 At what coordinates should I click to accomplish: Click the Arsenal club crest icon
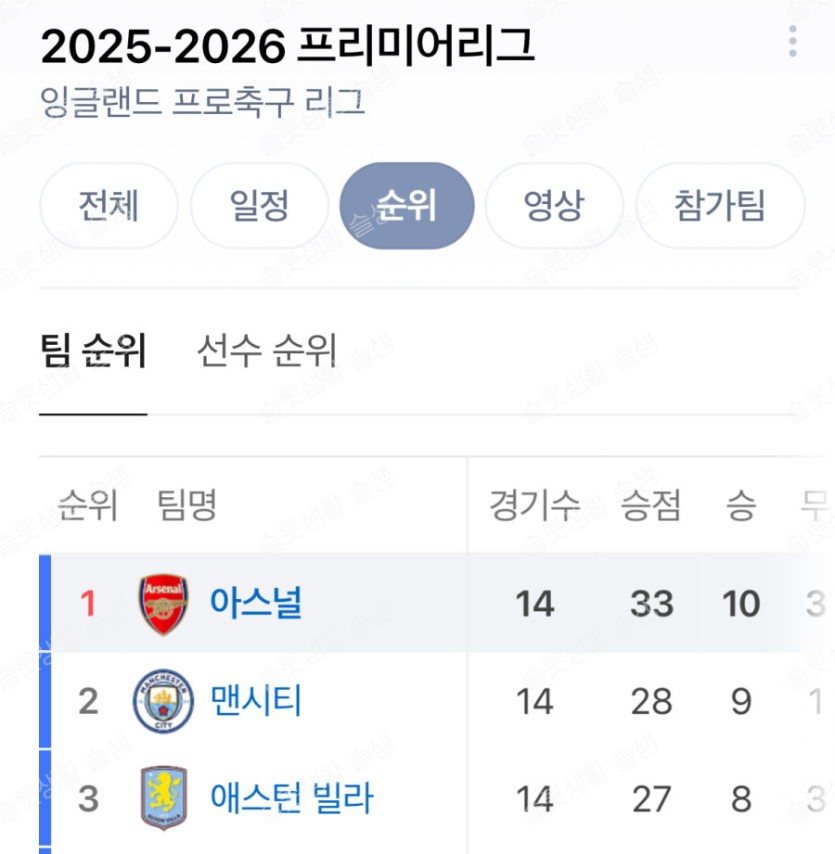(163, 604)
